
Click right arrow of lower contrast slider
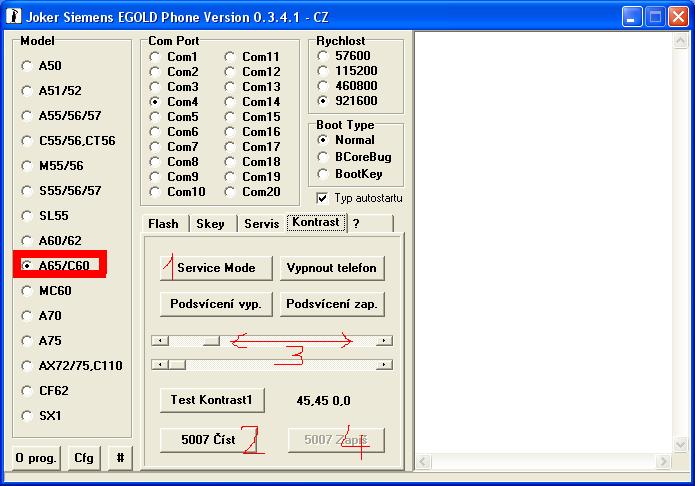(x=384, y=364)
